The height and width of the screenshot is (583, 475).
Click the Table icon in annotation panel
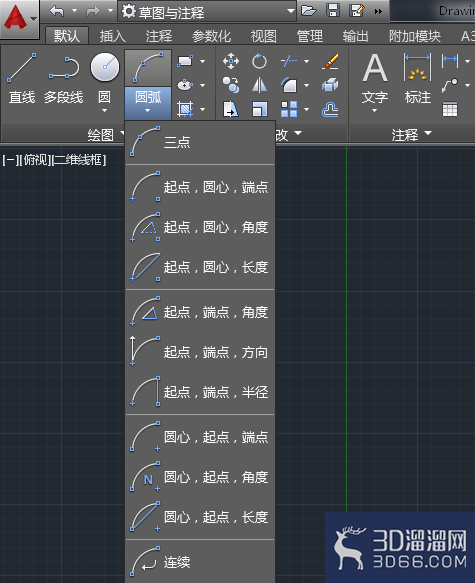pos(450,109)
